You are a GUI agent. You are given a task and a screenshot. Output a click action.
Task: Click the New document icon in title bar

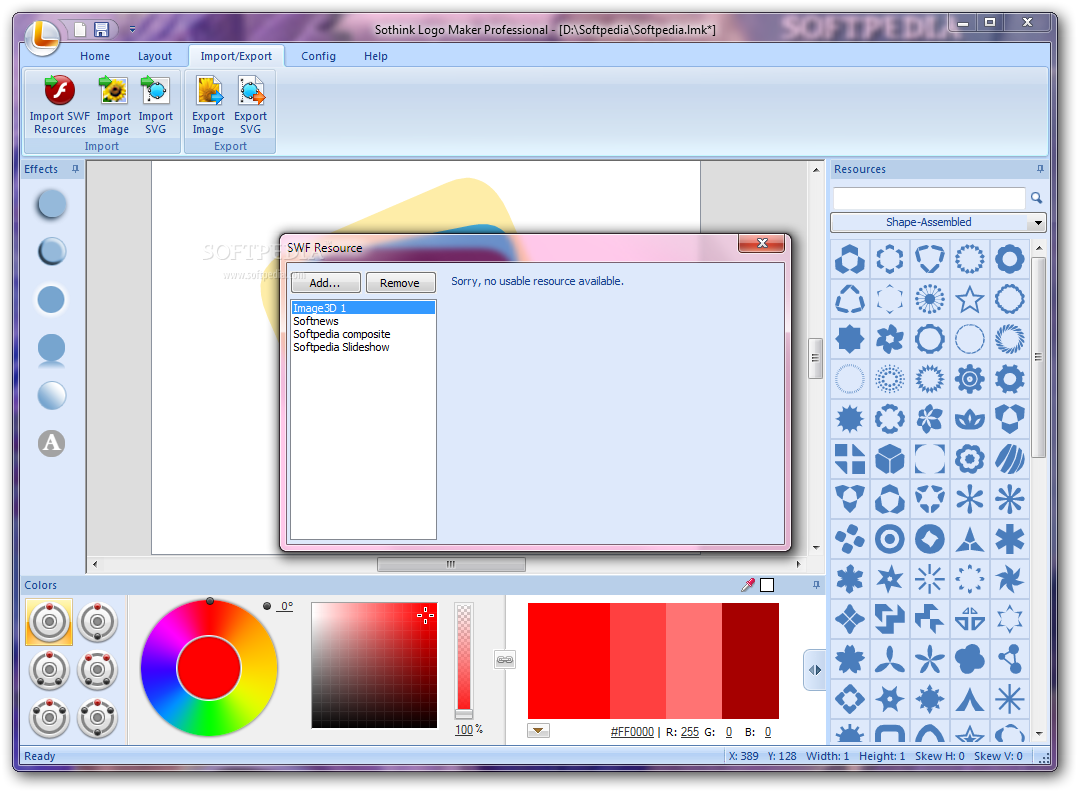click(80, 30)
